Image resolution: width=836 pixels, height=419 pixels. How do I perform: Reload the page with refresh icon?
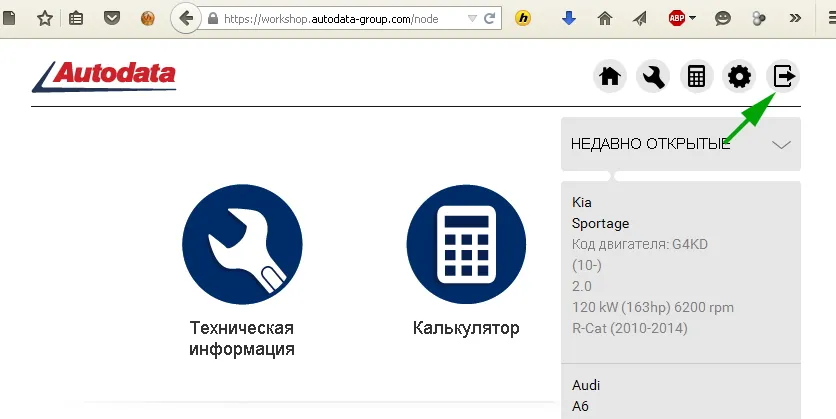(x=489, y=19)
